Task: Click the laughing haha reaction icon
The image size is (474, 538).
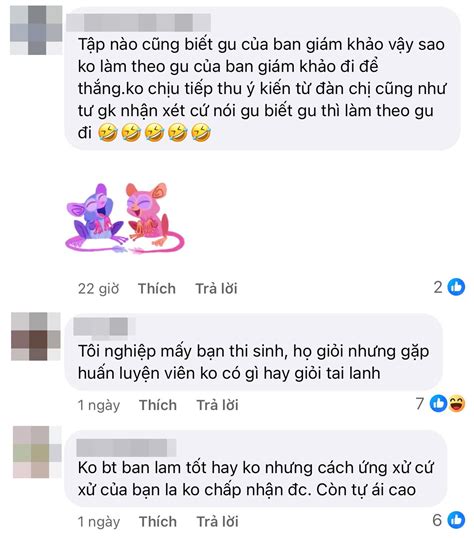Action: [457, 403]
